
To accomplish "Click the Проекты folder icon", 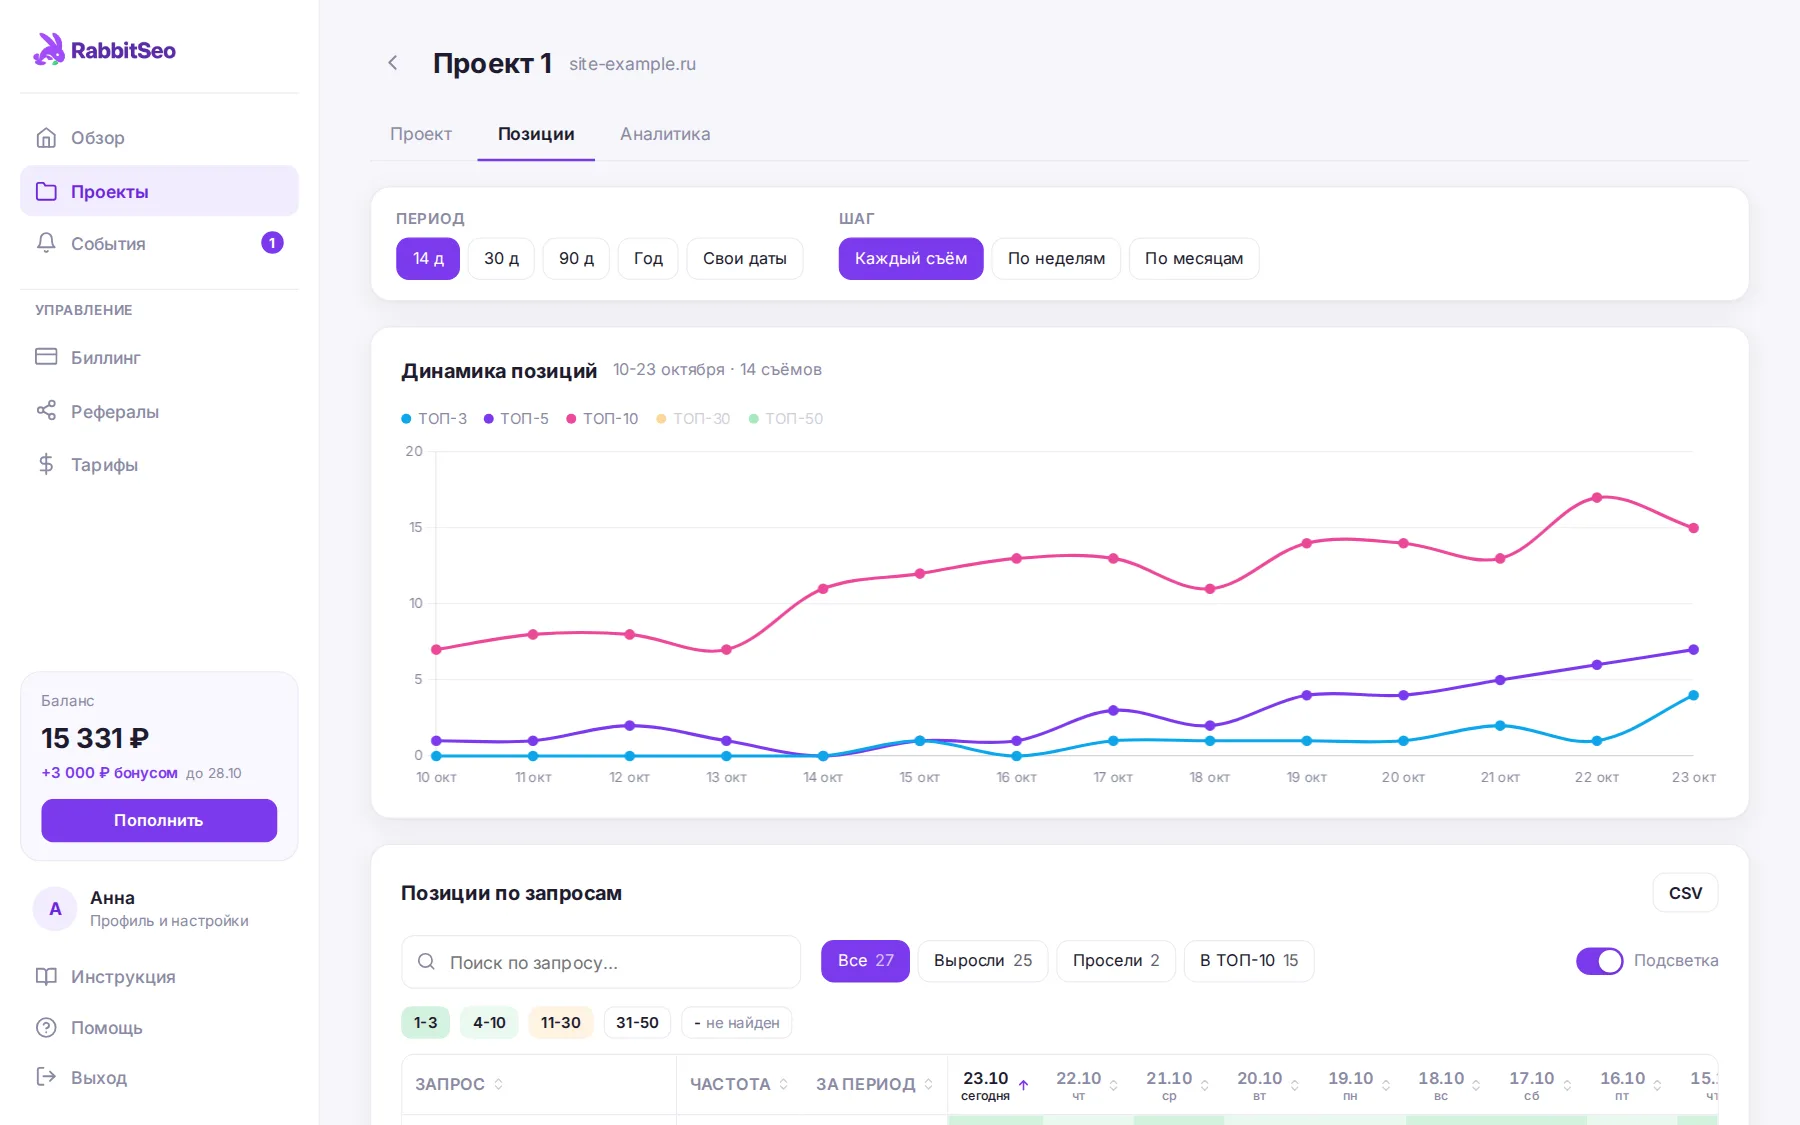I will pyautogui.click(x=46, y=191).
